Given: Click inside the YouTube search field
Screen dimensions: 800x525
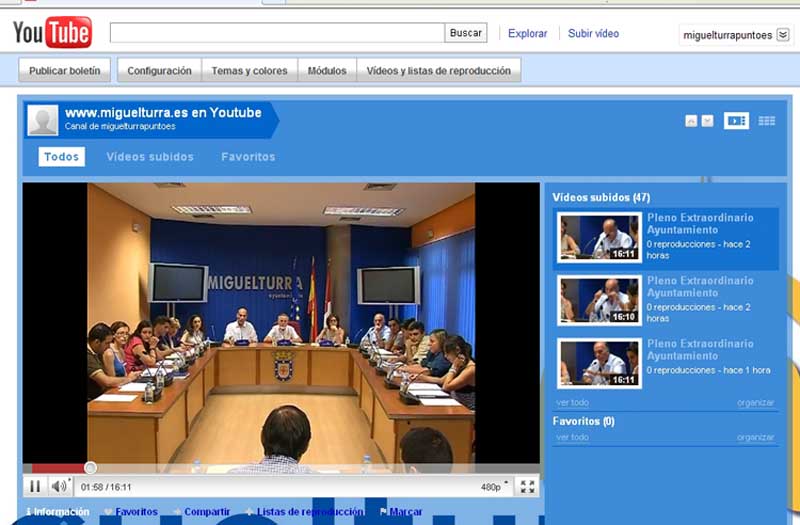Looking at the screenshot, I should pos(276,33).
